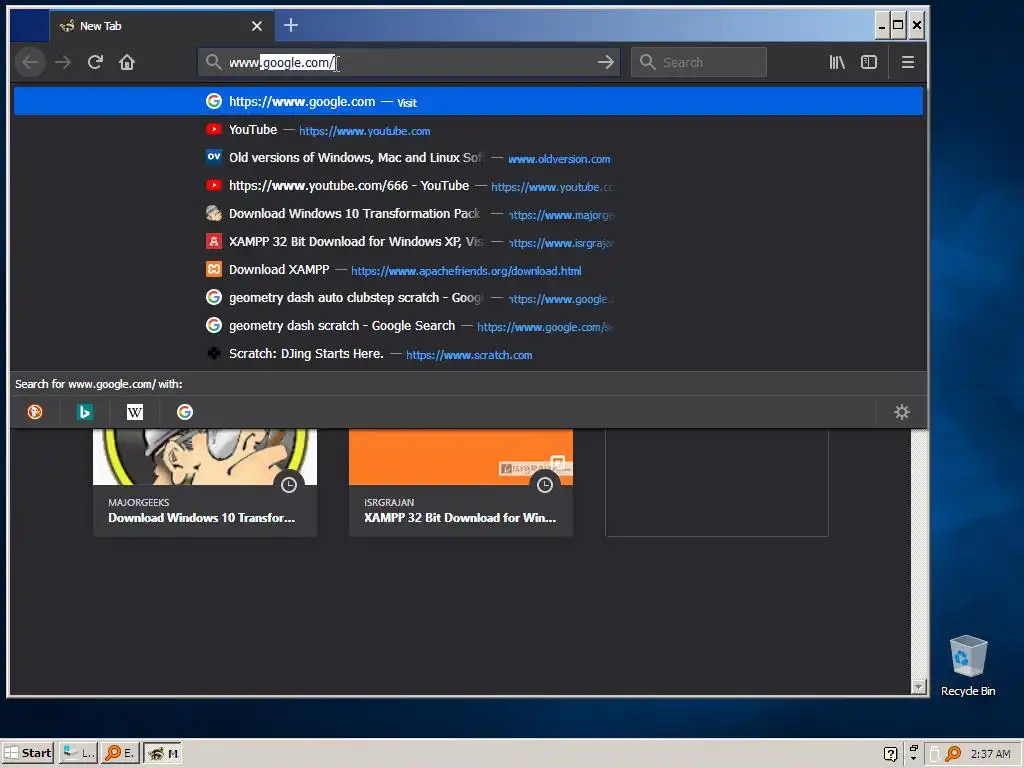1024x768 pixels.
Task: Select Download Windows 10 Transformation Pack suggestion
Action: point(468,214)
